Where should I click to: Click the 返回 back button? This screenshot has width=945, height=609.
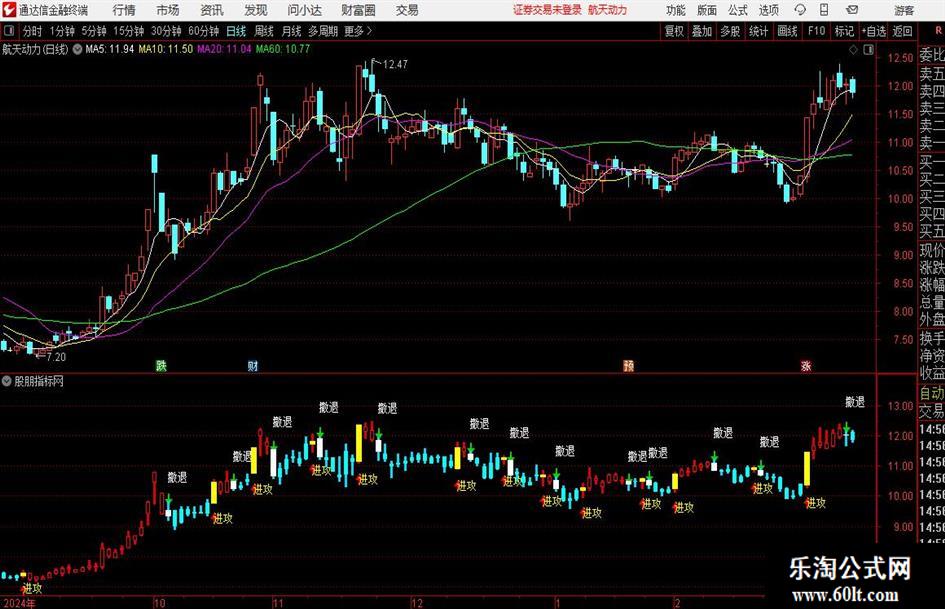click(902, 31)
